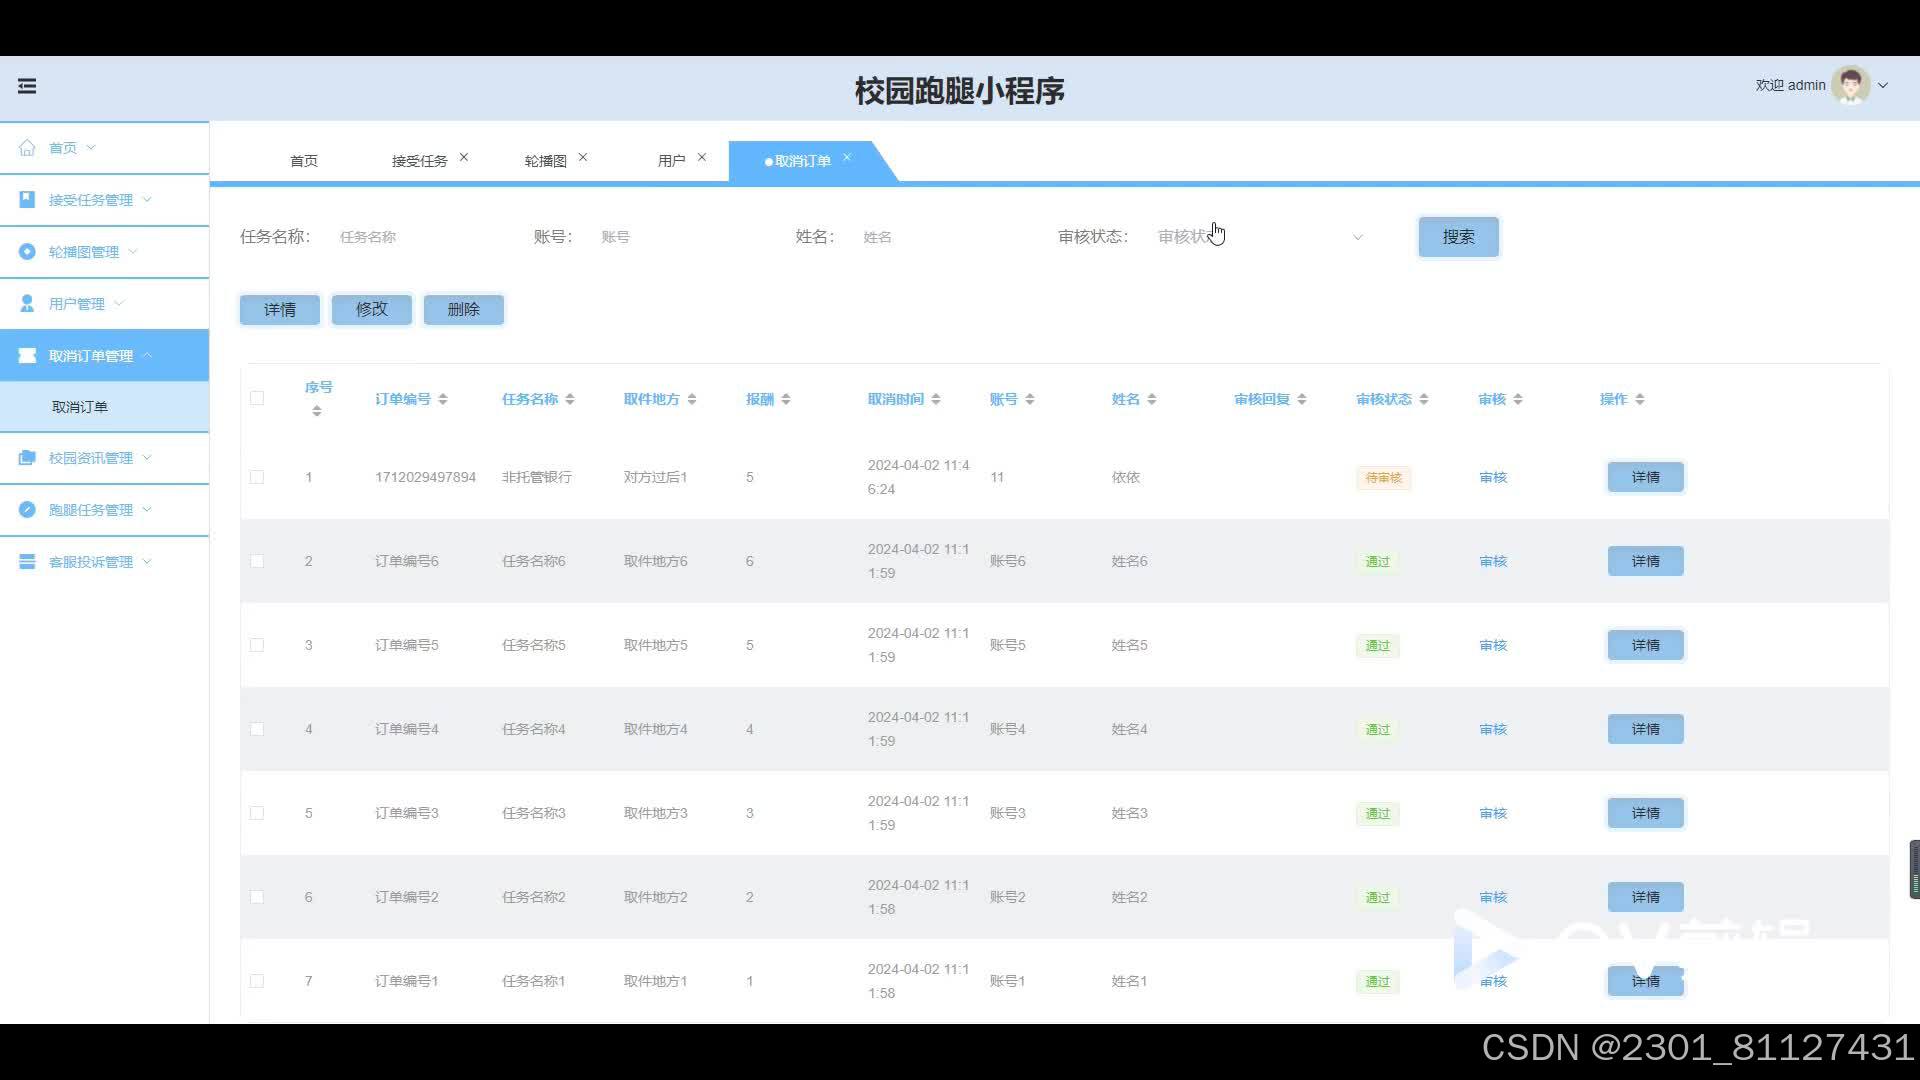Select the checkbox for 订单编号6 row
Screen dimensions: 1920x1080
pyautogui.click(x=257, y=561)
